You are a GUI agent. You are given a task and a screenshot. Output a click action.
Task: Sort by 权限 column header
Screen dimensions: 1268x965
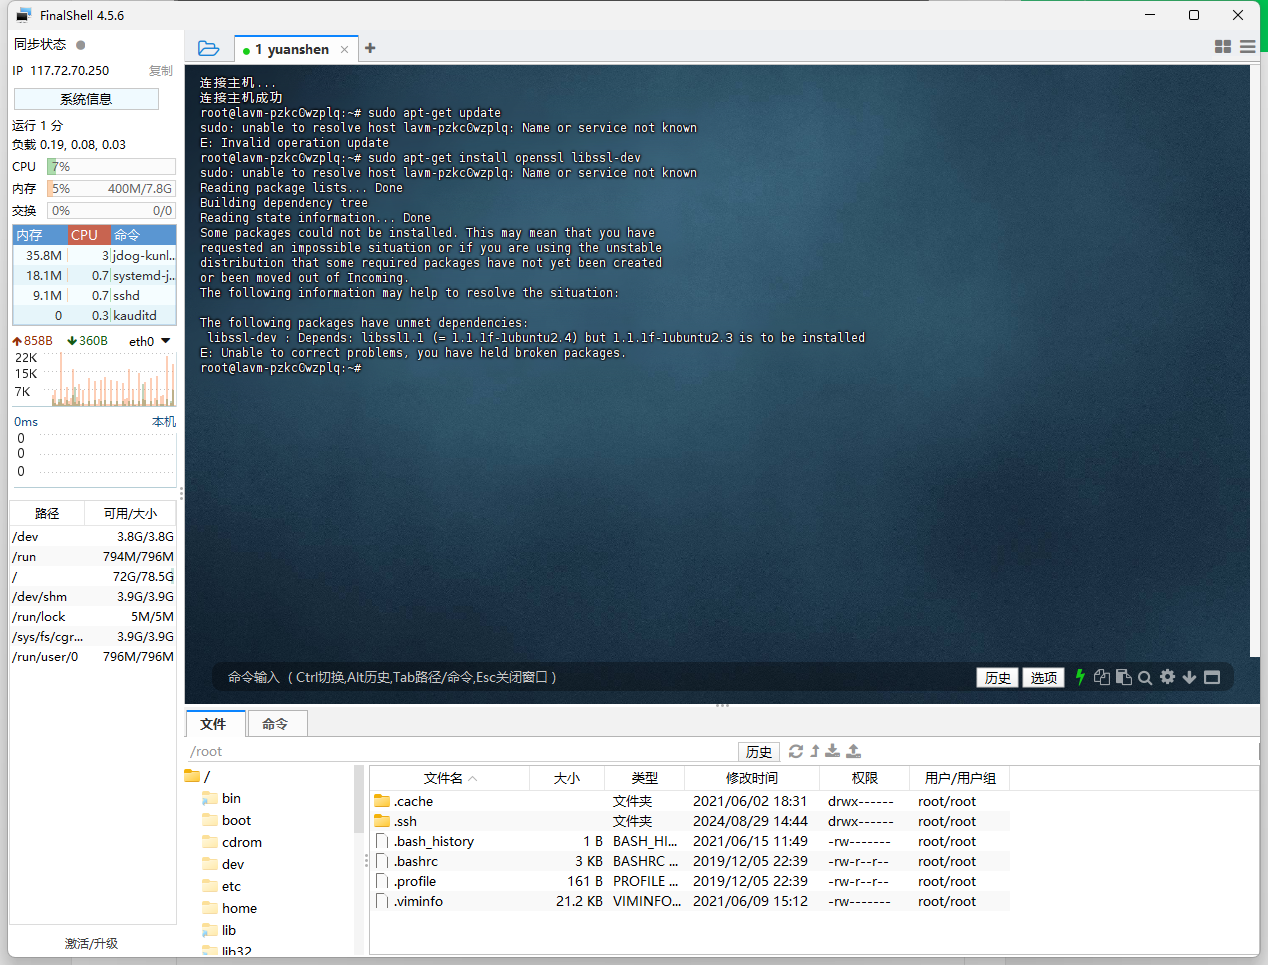pyautogui.click(x=865, y=778)
